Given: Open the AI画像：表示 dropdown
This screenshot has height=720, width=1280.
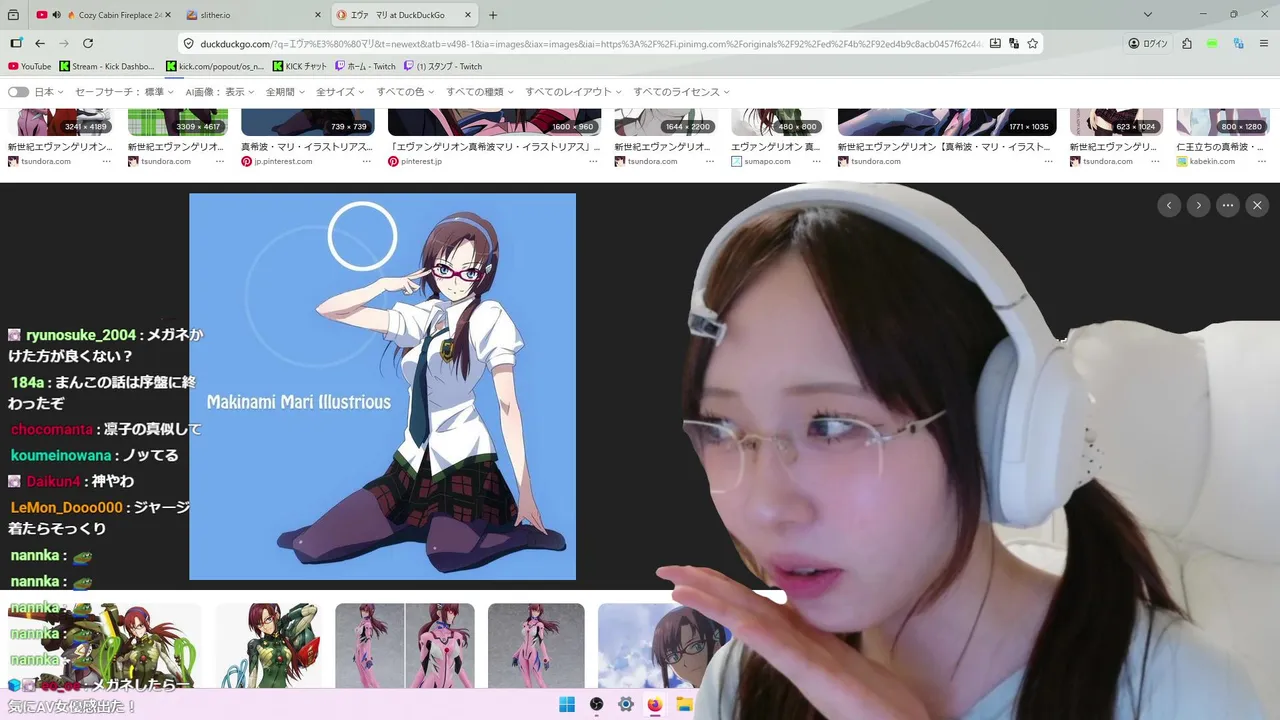Looking at the screenshot, I should [220, 92].
